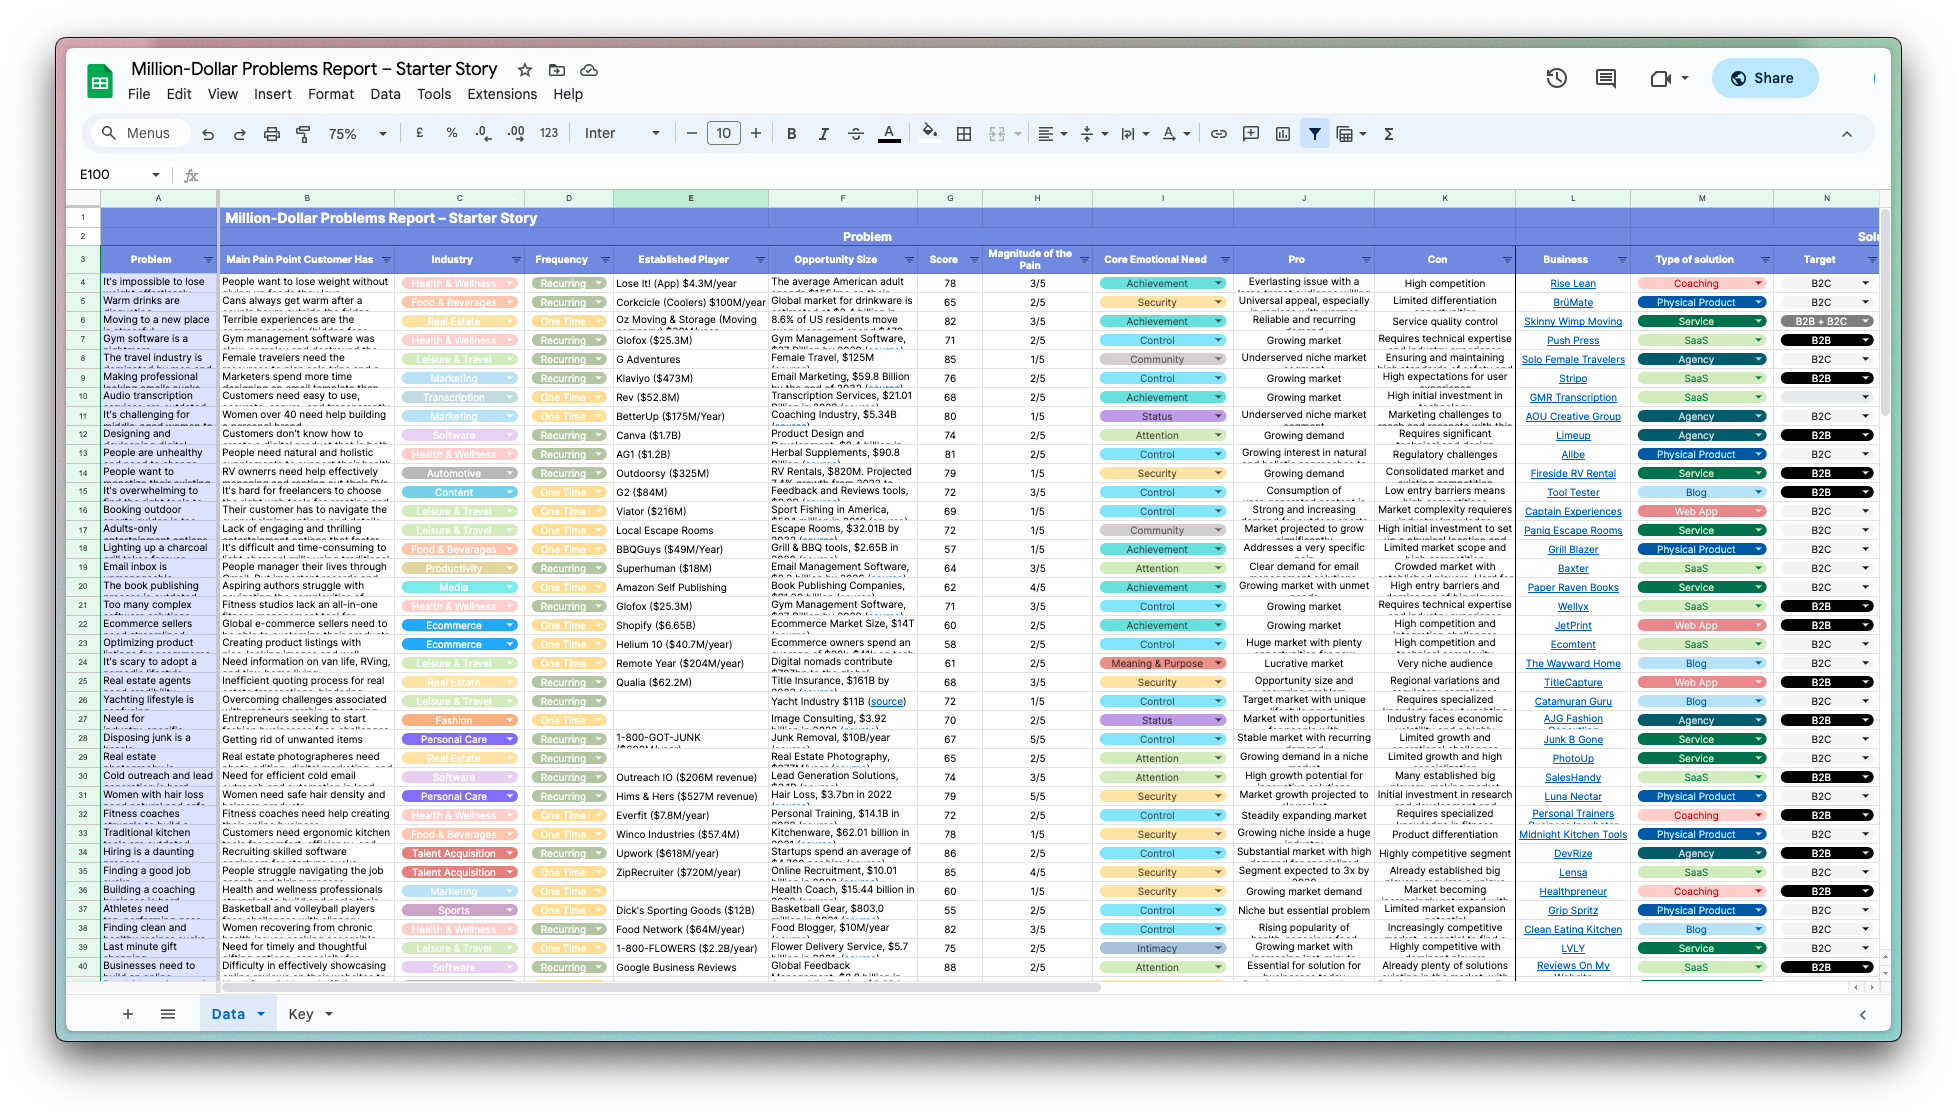
Task: Switch to the Key sheet tab
Action: [301, 1014]
